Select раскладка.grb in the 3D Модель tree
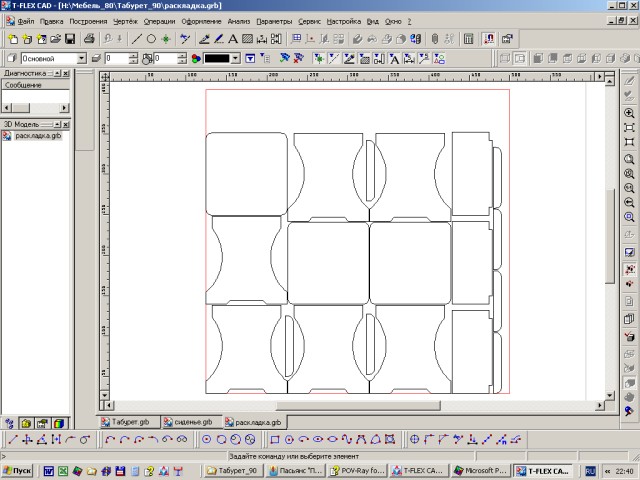 38,136
